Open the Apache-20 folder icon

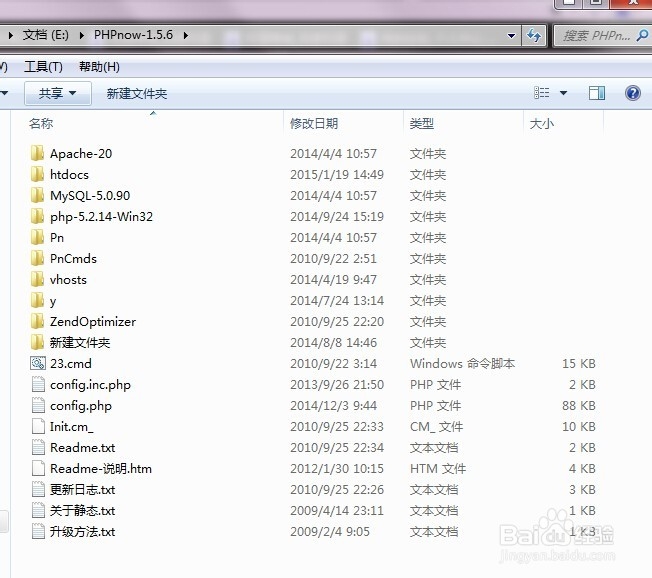coord(37,153)
